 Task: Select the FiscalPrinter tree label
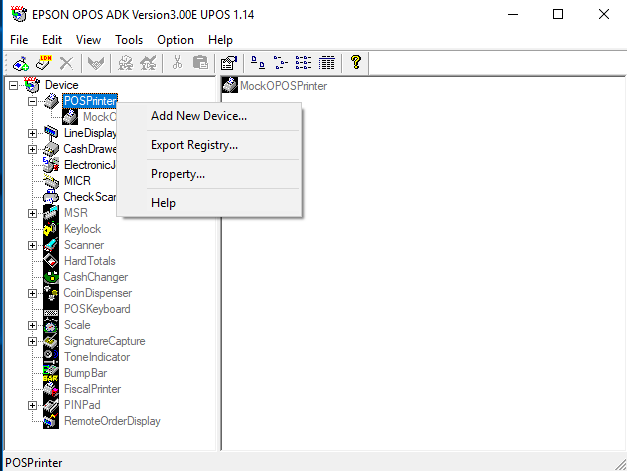92,389
